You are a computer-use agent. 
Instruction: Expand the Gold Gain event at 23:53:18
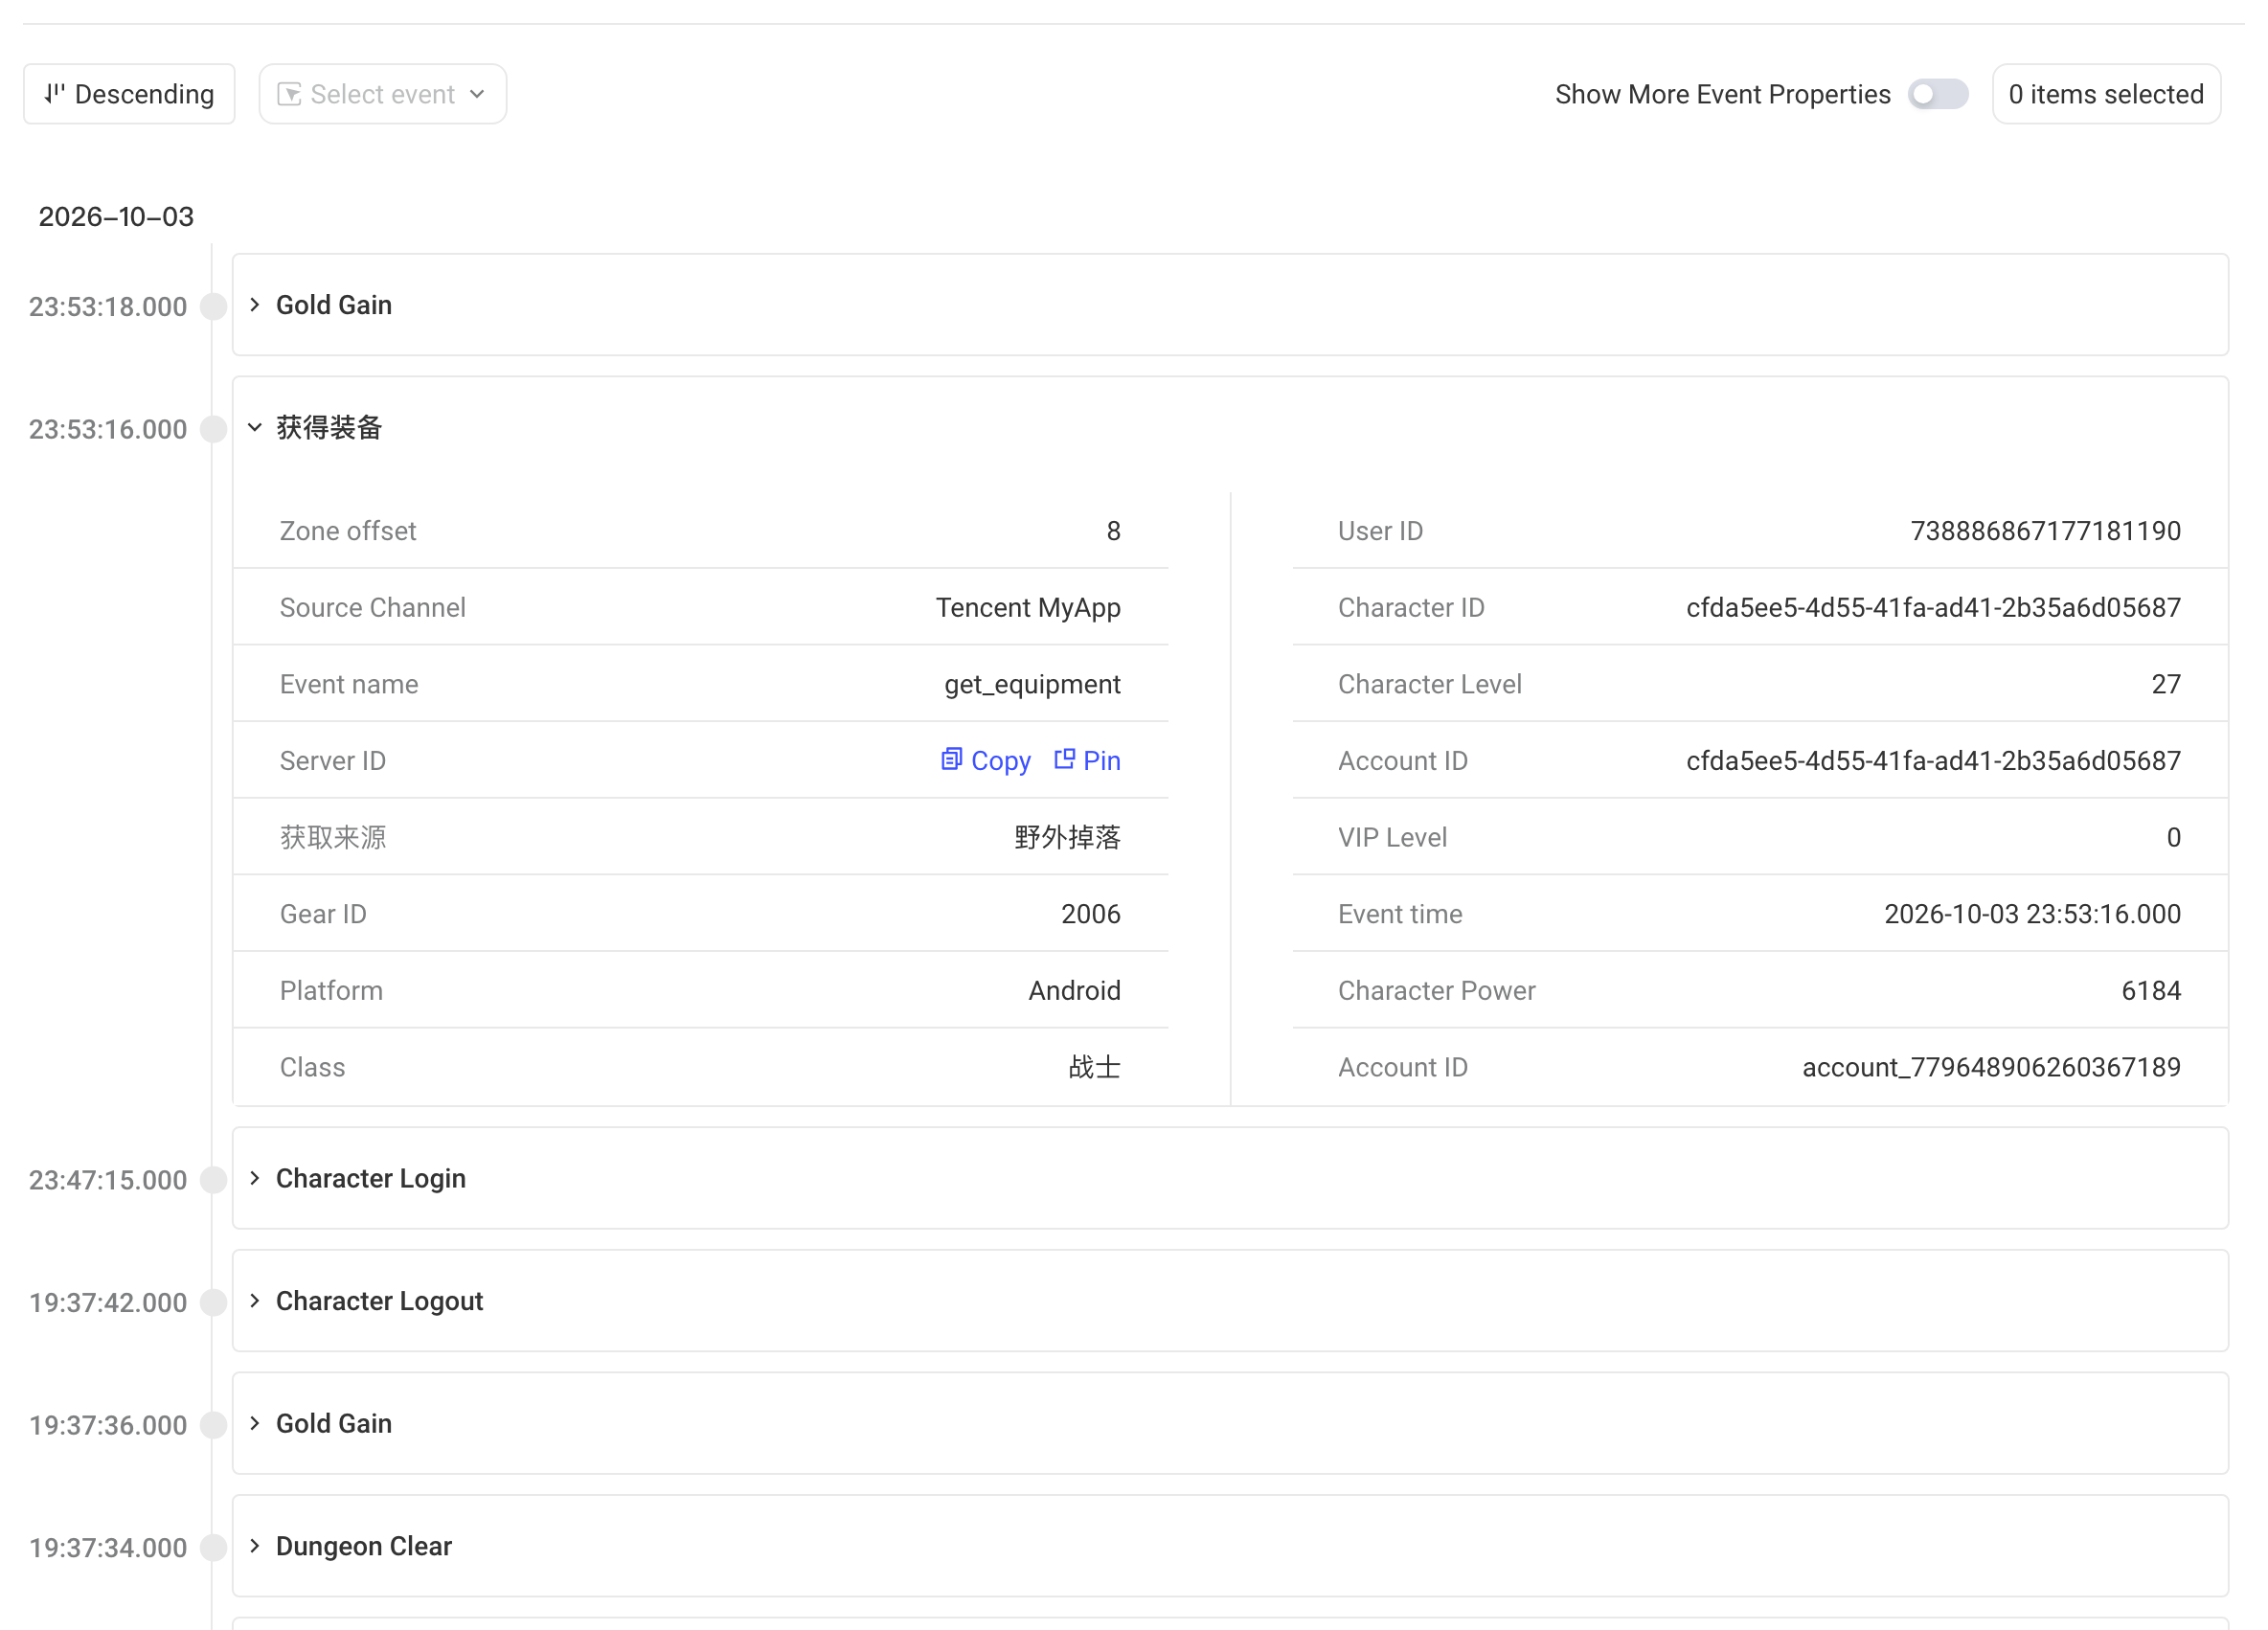[255, 305]
